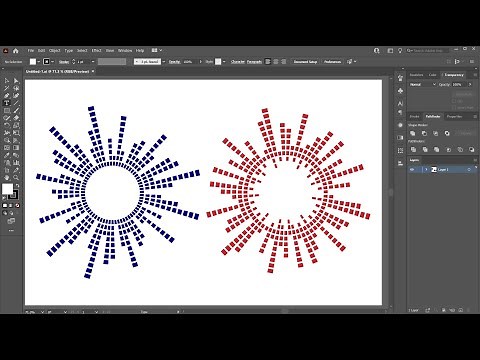Select the Eraser tool
Viewport: 480px width, 360px height.
(x=16, y=118)
